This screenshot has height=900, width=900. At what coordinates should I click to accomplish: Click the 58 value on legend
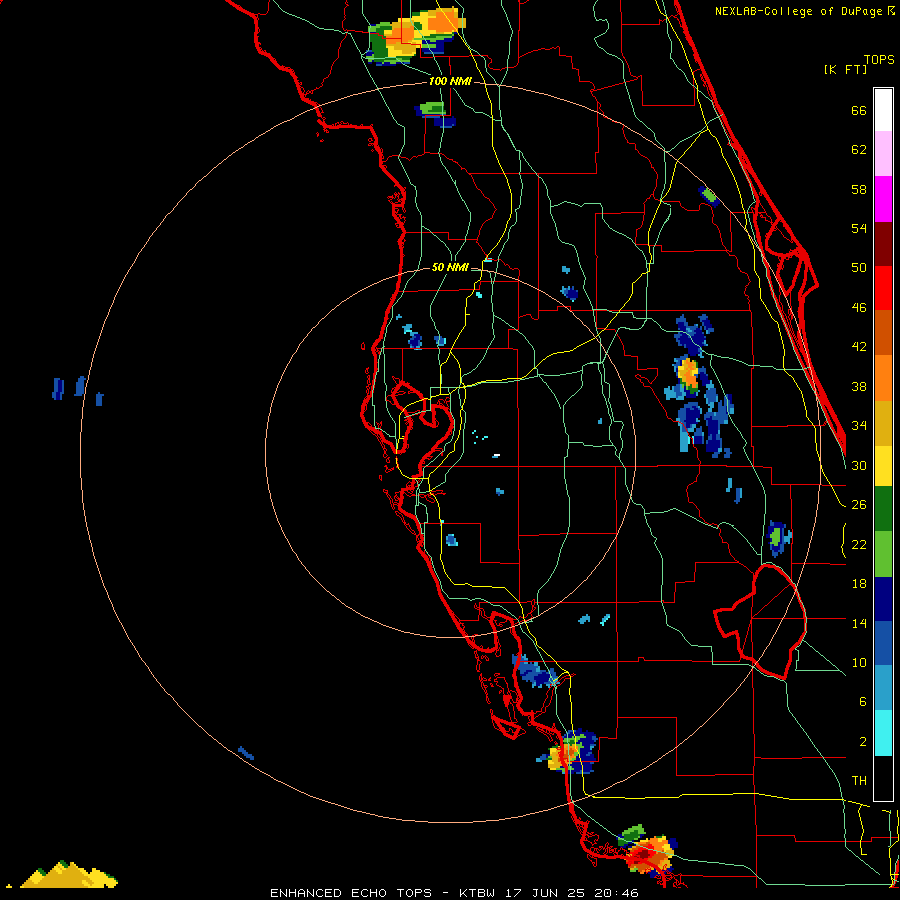click(859, 189)
